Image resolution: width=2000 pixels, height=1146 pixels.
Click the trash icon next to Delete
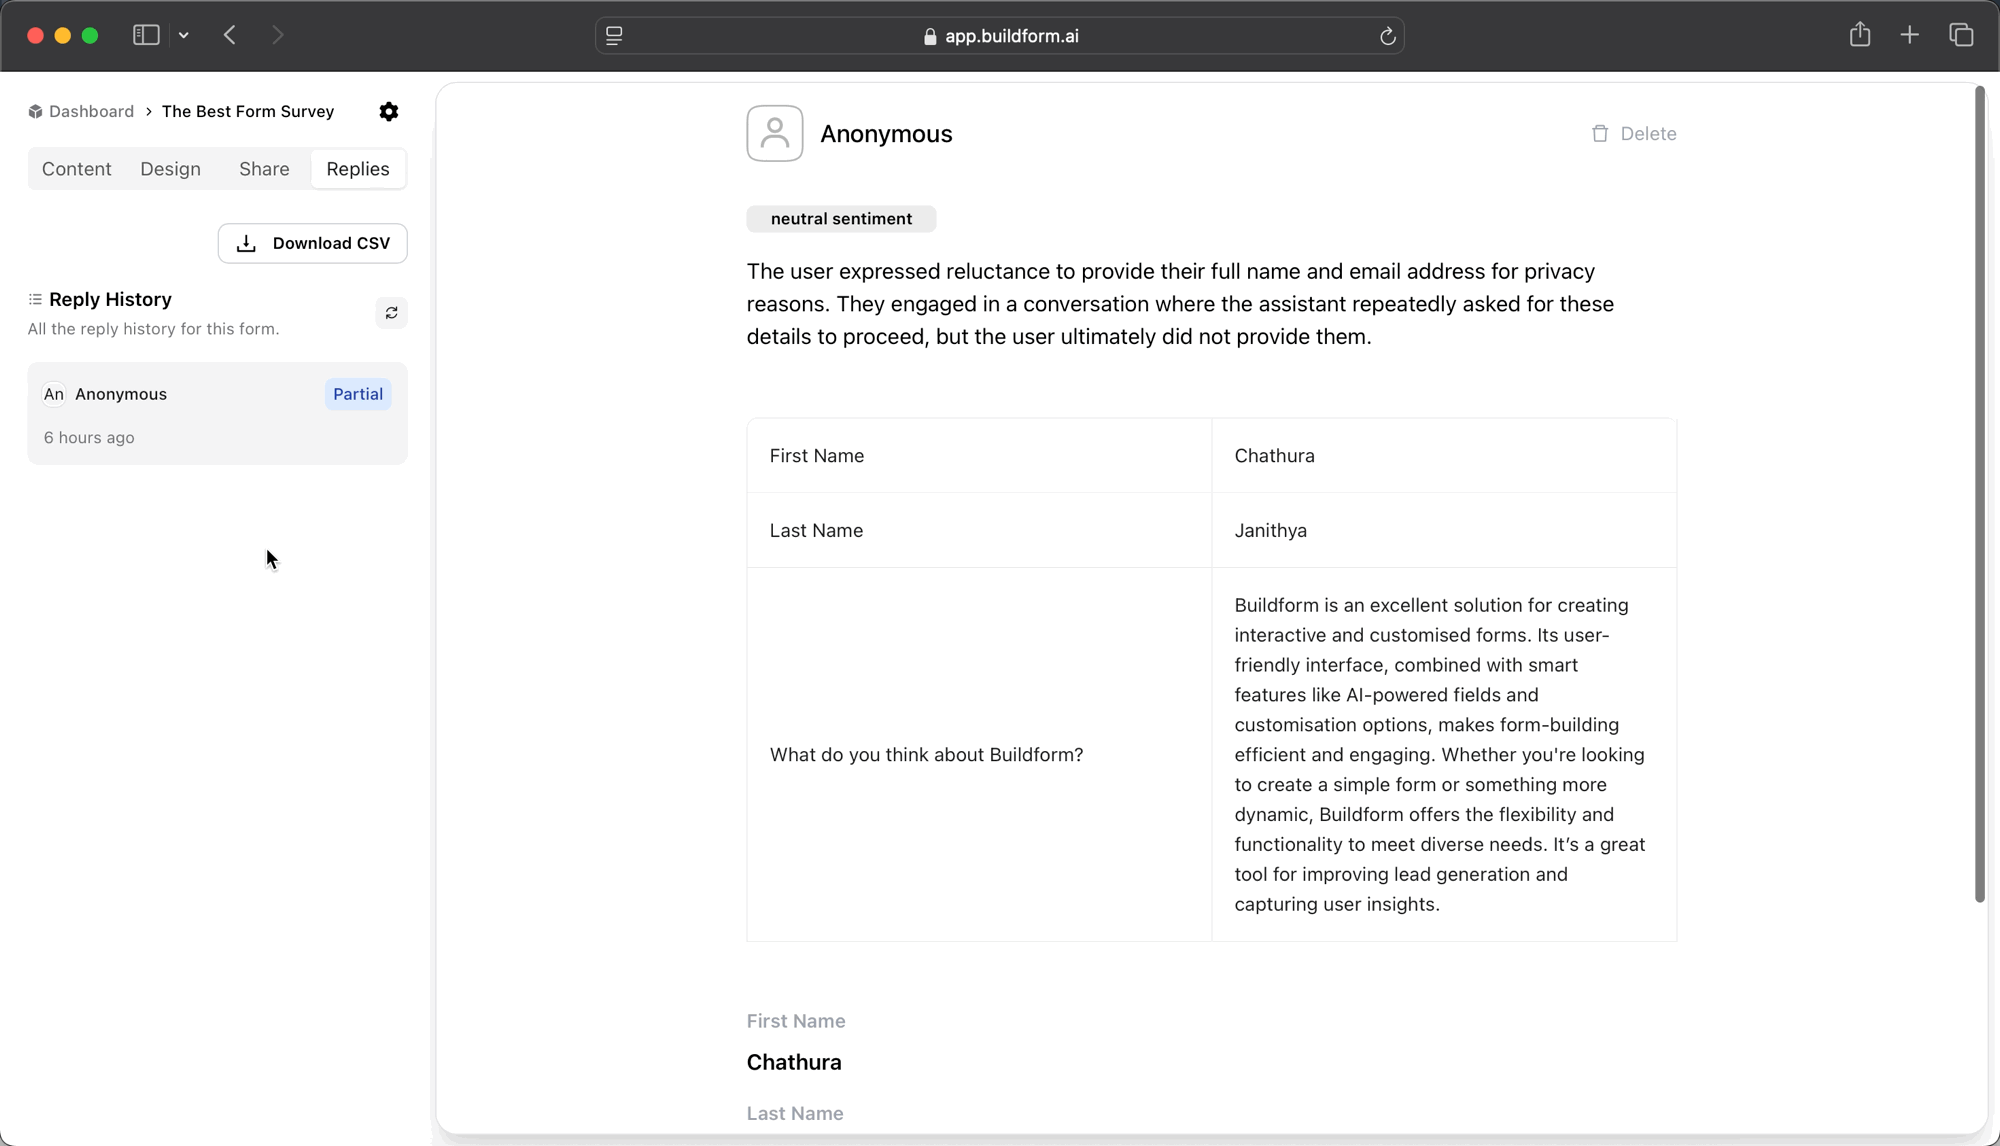tap(1600, 133)
